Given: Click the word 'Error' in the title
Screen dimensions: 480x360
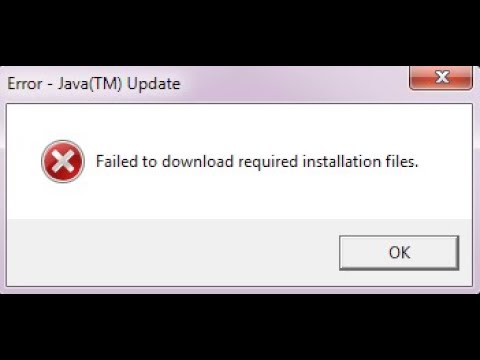Looking at the screenshot, I should point(25,84).
